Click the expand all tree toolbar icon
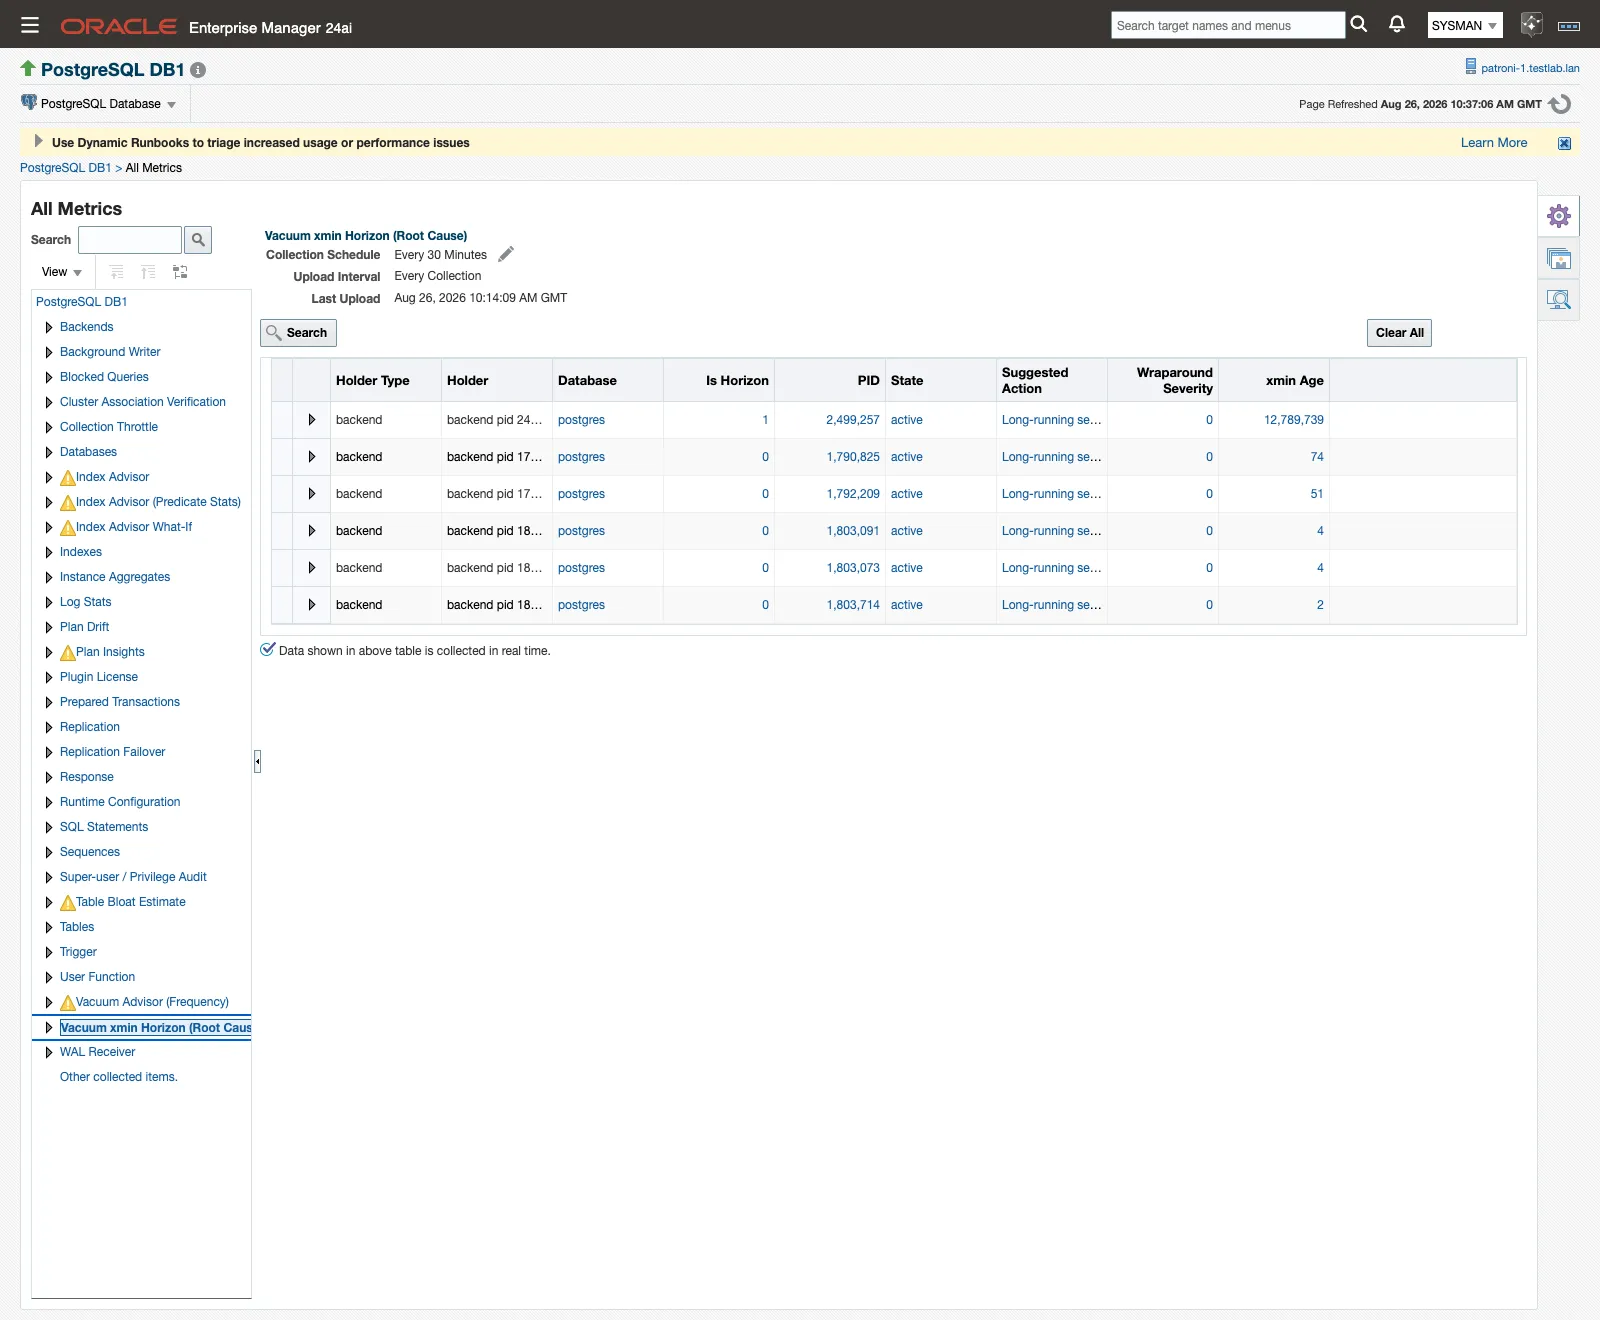Image resolution: width=1600 pixels, height=1320 pixels. pos(117,272)
